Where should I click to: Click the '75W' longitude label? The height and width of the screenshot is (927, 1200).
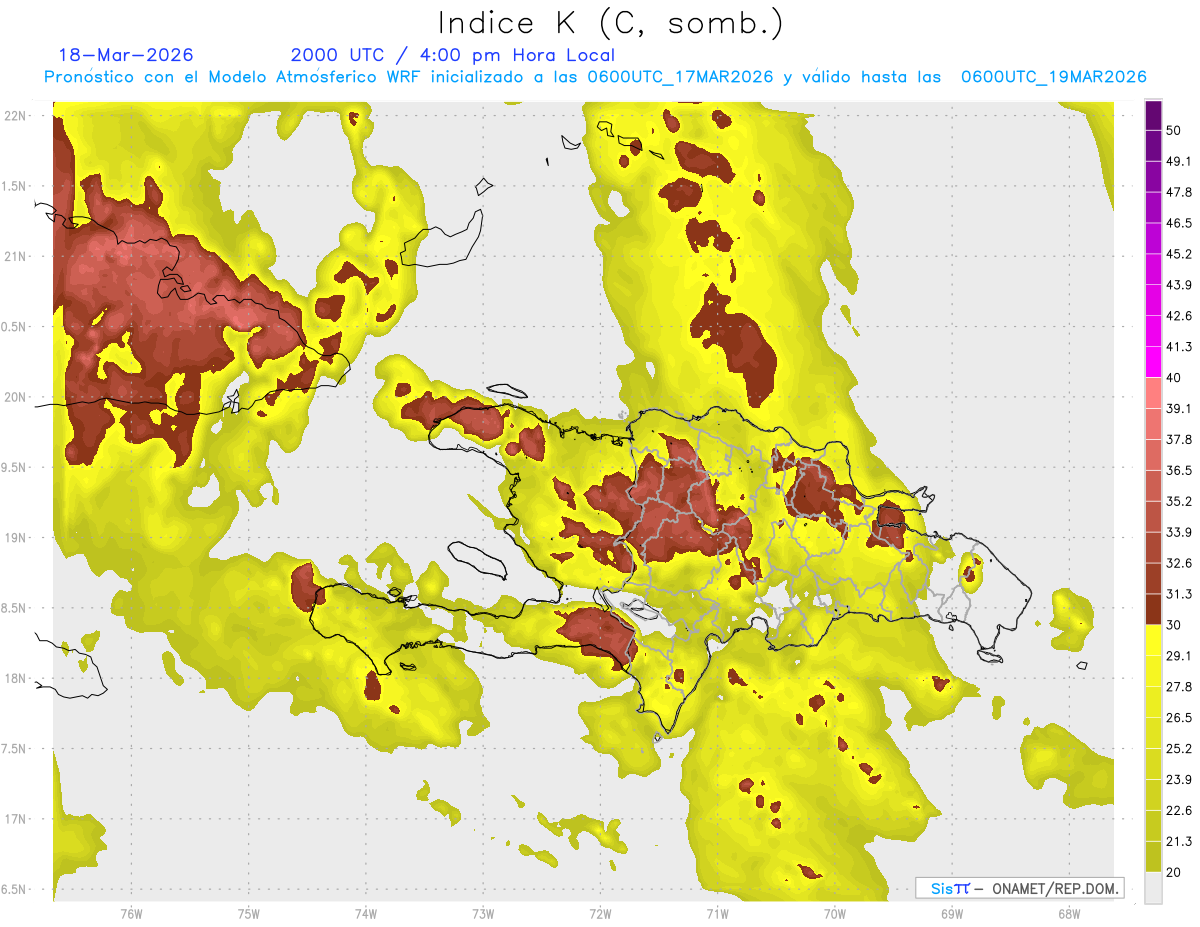[x=249, y=914]
